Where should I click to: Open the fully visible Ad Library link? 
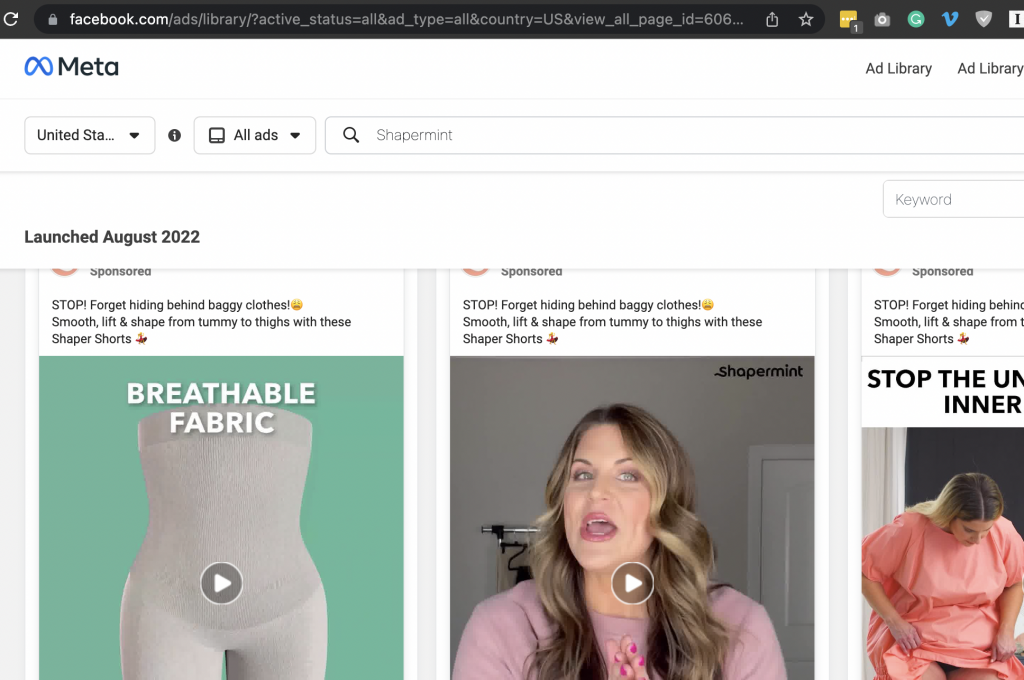coord(899,69)
